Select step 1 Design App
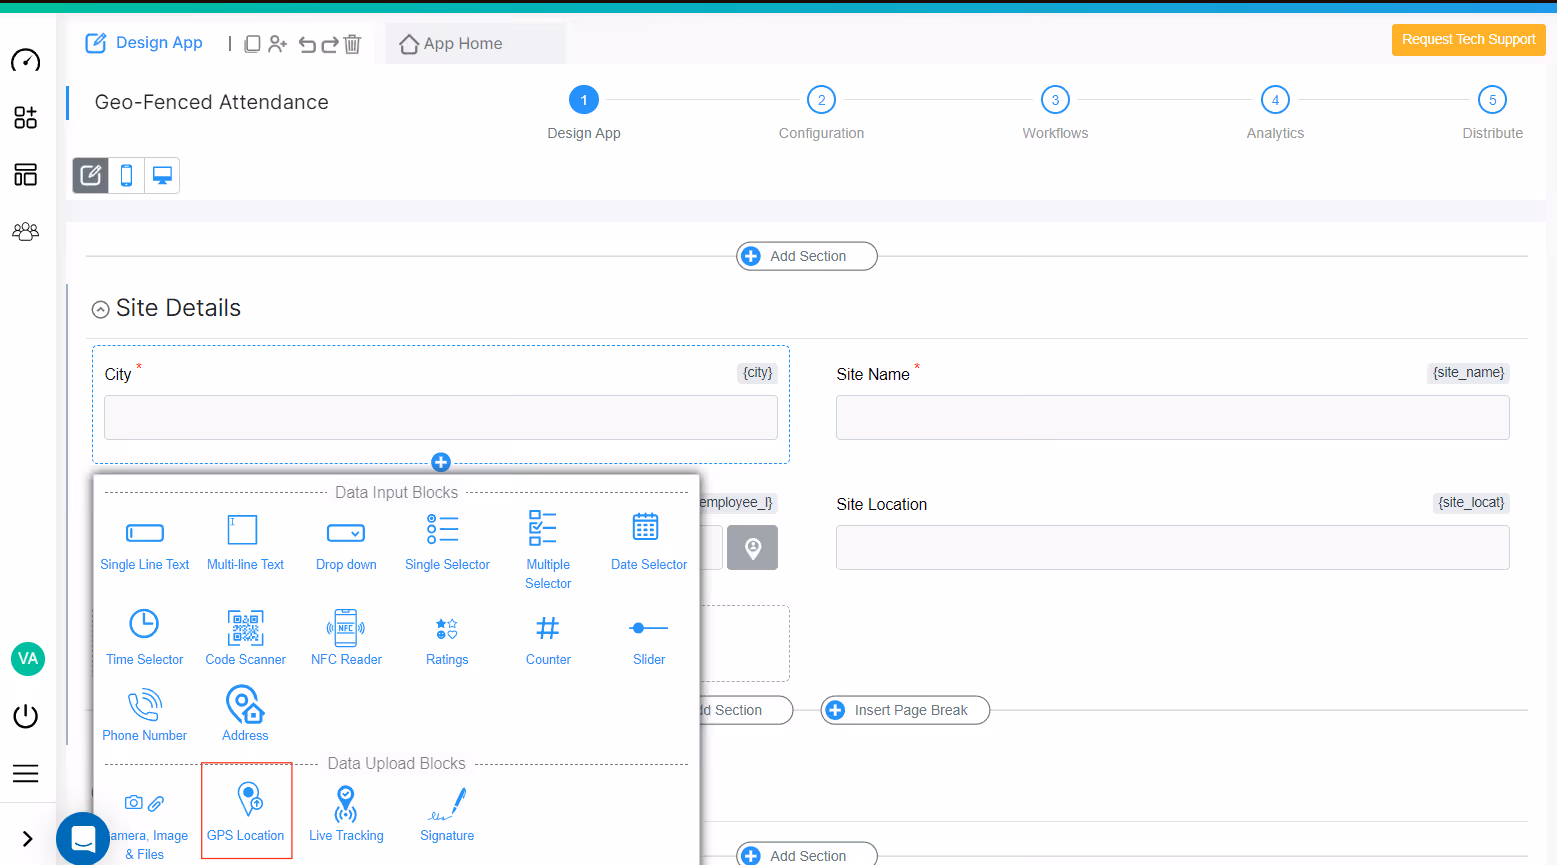The height and width of the screenshot is (865, 1557). [x=584, y=100]
